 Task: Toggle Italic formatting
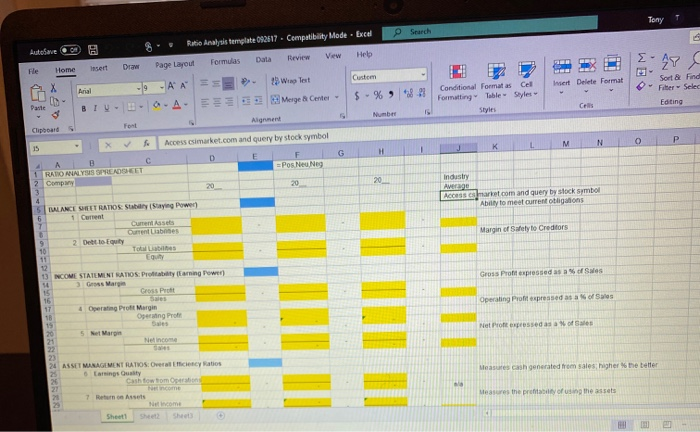click(95, 108)
